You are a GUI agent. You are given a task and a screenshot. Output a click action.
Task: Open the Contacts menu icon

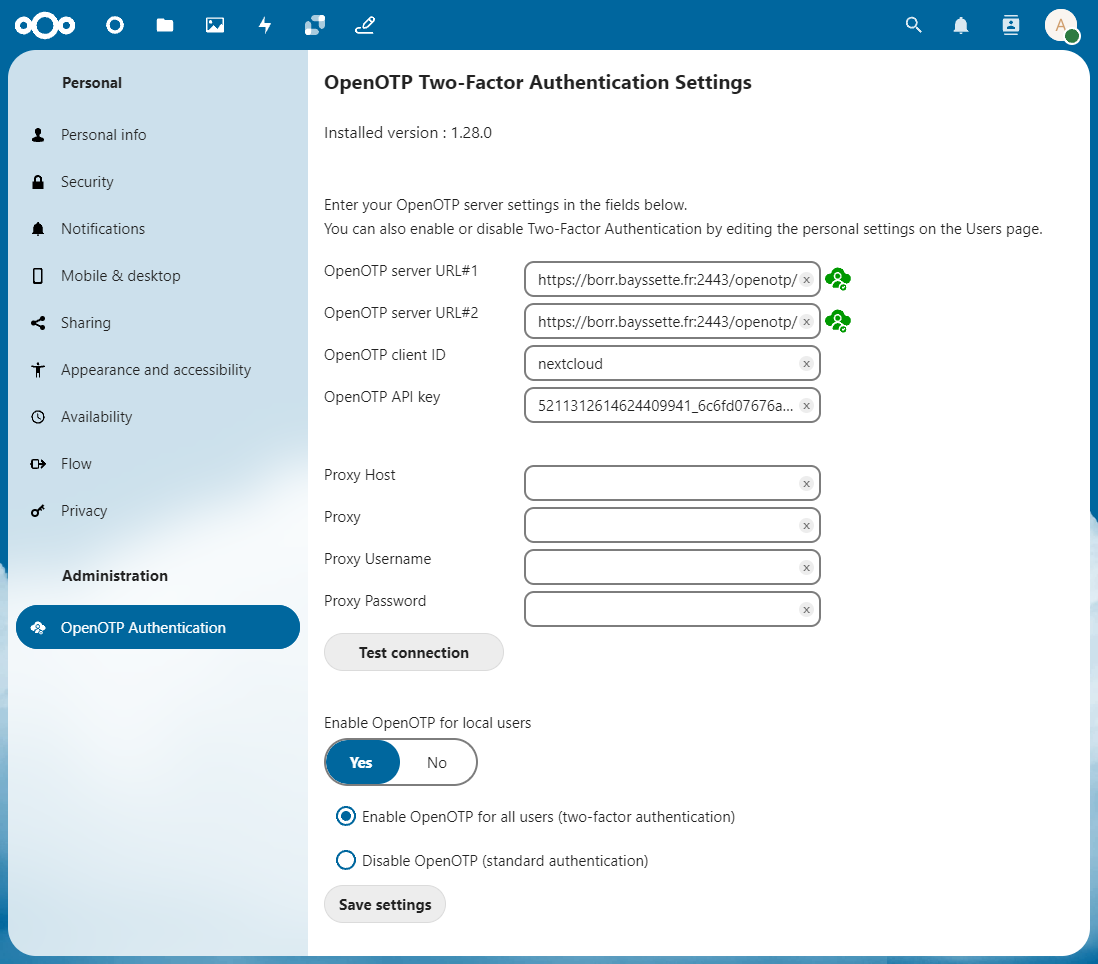tap(1010, 26)
